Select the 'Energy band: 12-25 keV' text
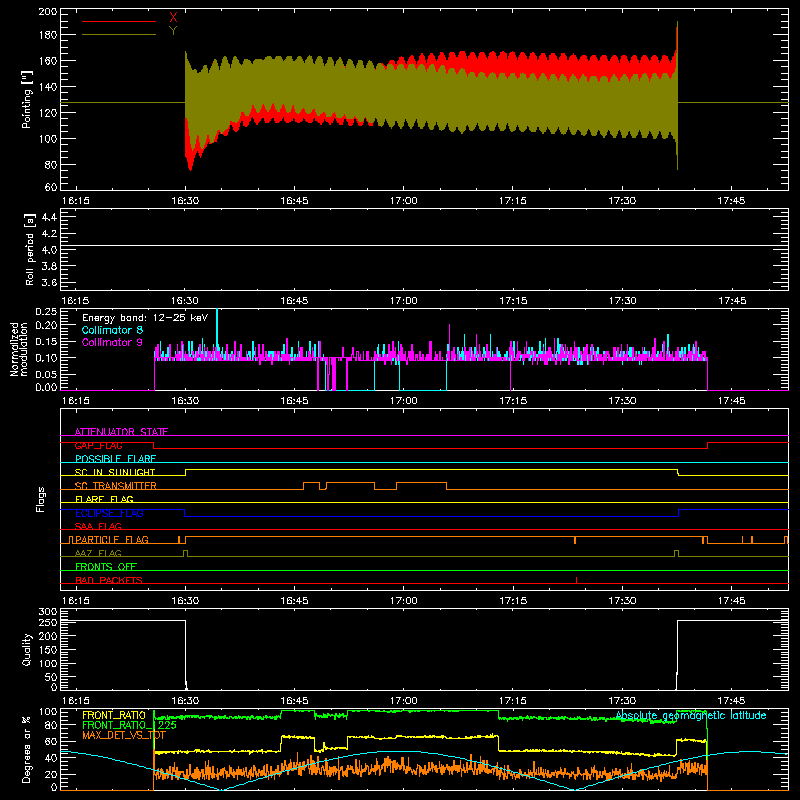 pyautogui.click(x=145, y=318)
